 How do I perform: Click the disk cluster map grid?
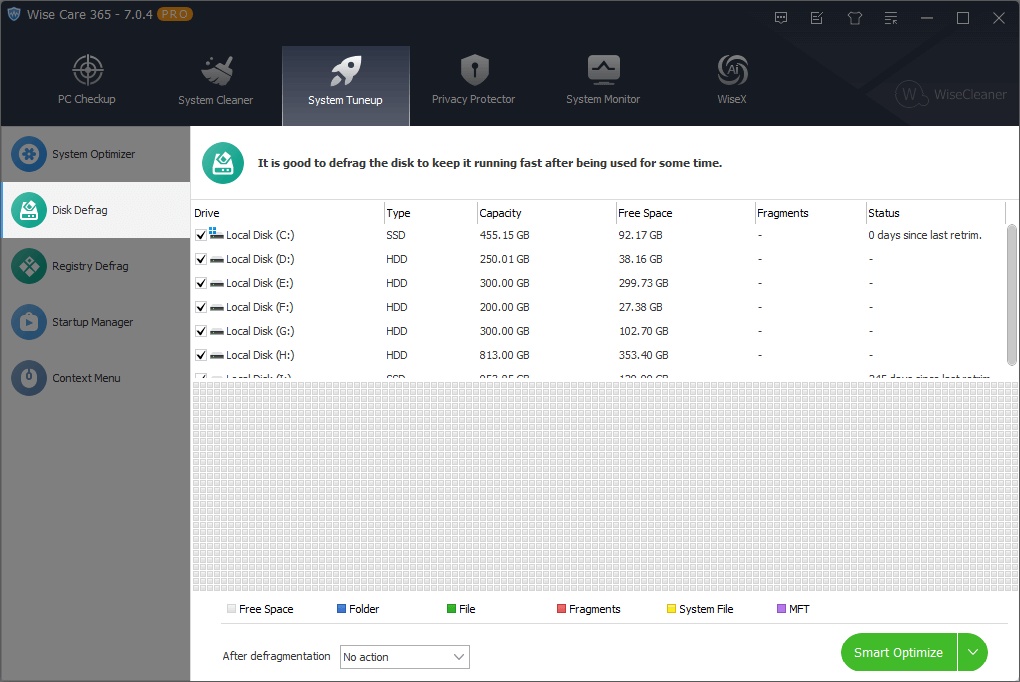coord(605,487)
